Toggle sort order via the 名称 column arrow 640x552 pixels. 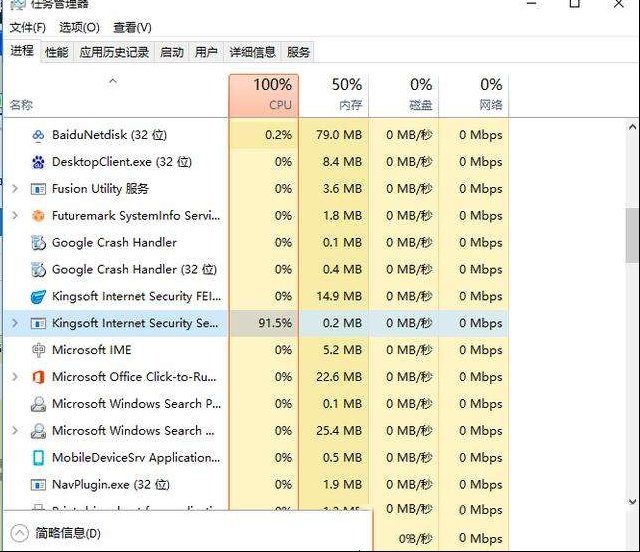[113, 81]
